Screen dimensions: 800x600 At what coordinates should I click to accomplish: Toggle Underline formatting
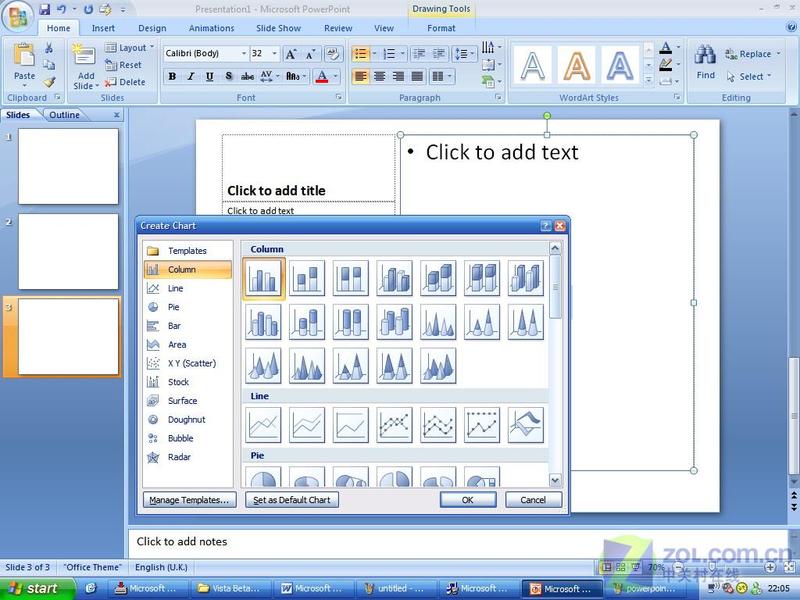click(x=210, y=77)
